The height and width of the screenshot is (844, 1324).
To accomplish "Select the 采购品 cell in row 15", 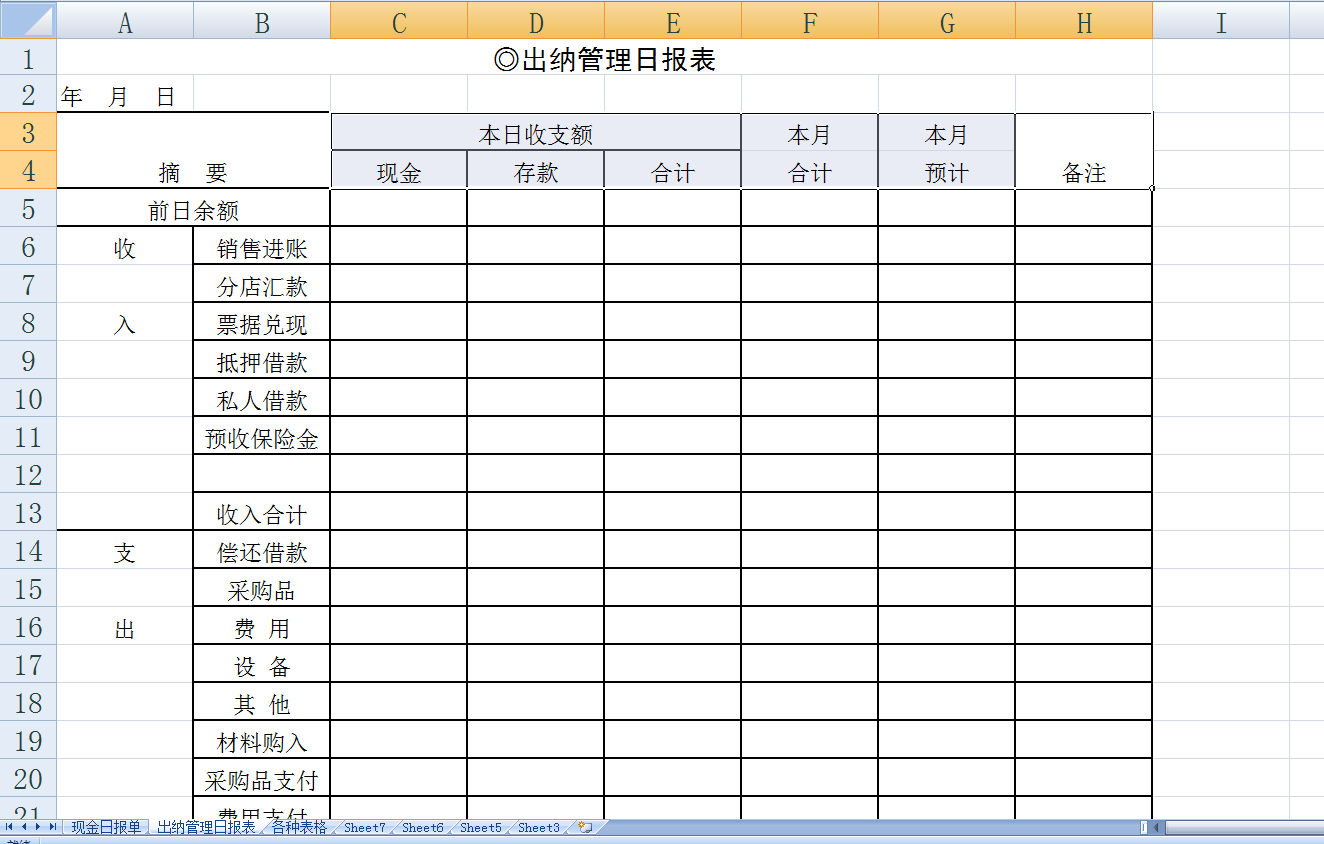I will (262, 589).
